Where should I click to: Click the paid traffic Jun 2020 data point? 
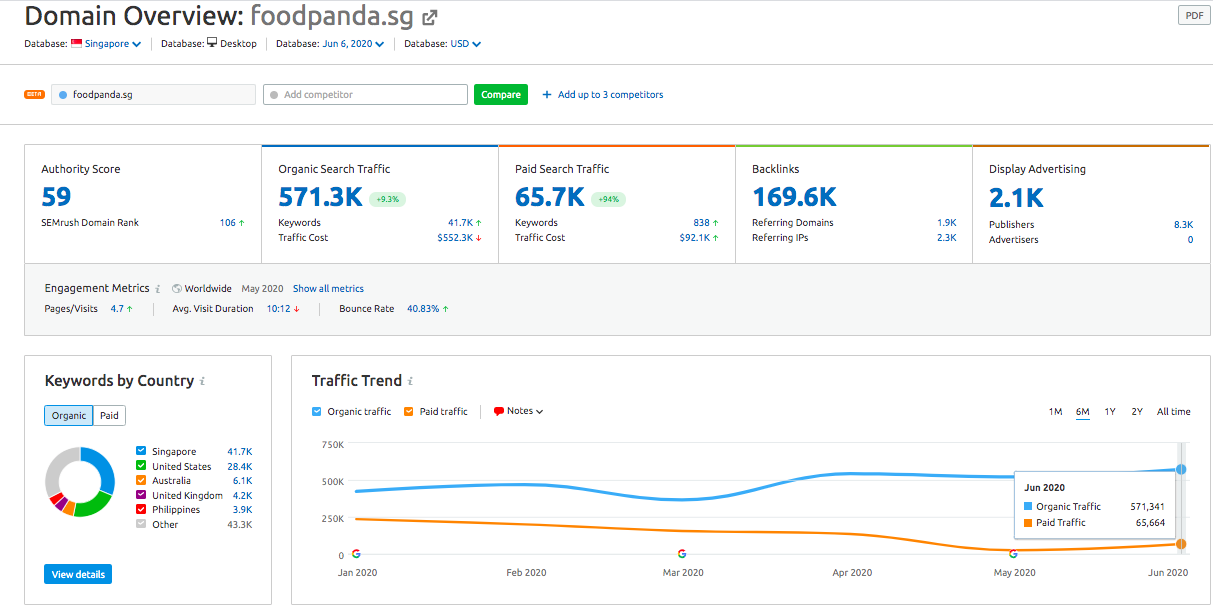(1181, 544)
